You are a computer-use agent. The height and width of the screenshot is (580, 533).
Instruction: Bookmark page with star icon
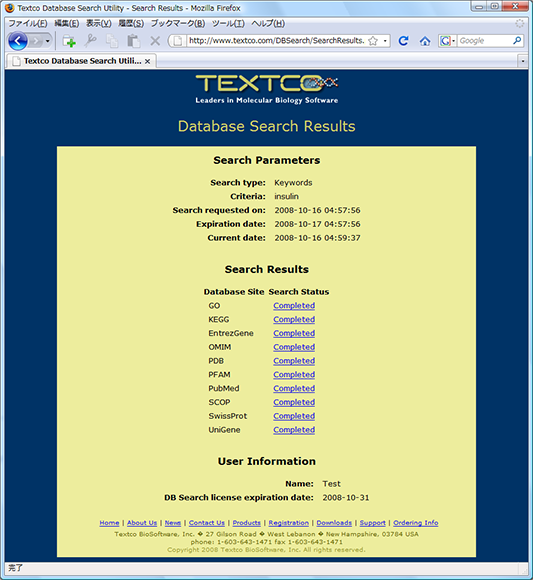pyautogui.click(x=373, y=41)
